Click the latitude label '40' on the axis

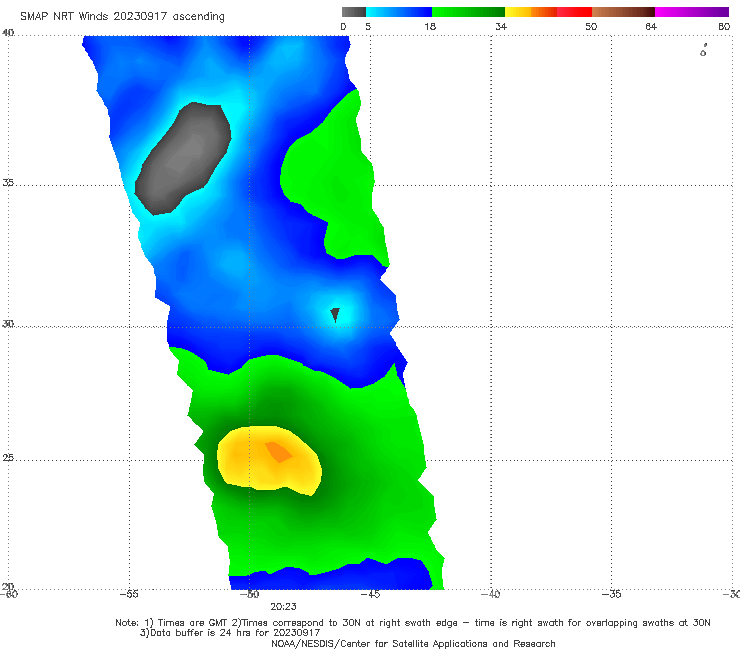(8, 33)
